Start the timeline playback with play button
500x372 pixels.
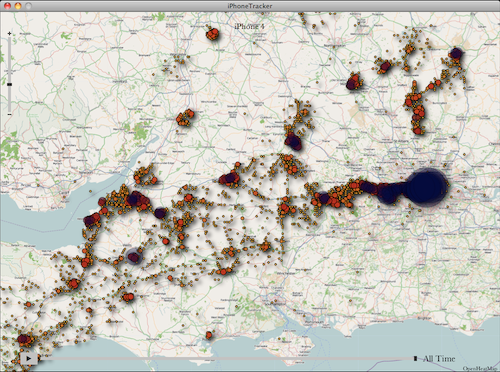pos(29,358)
